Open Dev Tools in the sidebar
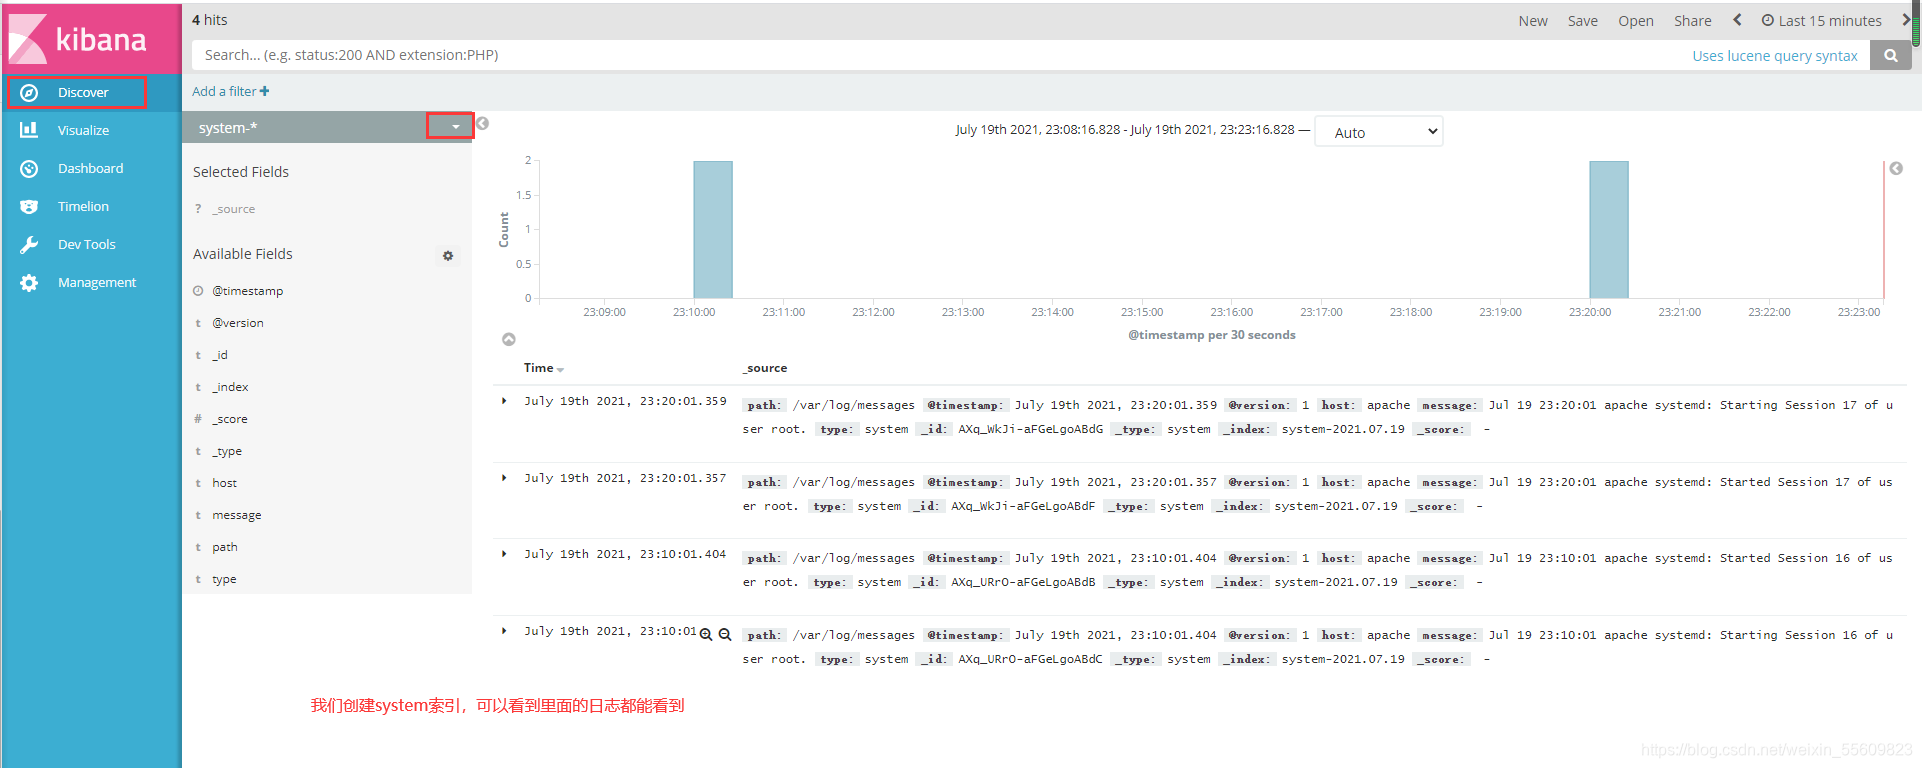The width and height of the screenshot is (1922, 768). pyautogui.click(x=86, y=245)
